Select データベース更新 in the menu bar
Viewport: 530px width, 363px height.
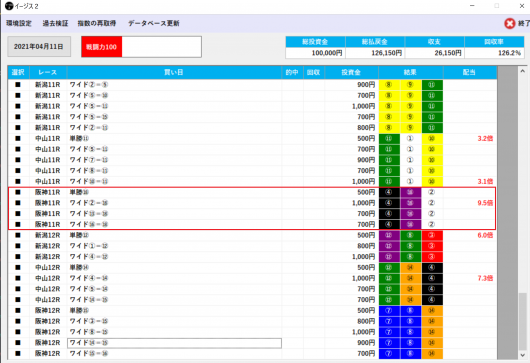click(x=154, y=23)
